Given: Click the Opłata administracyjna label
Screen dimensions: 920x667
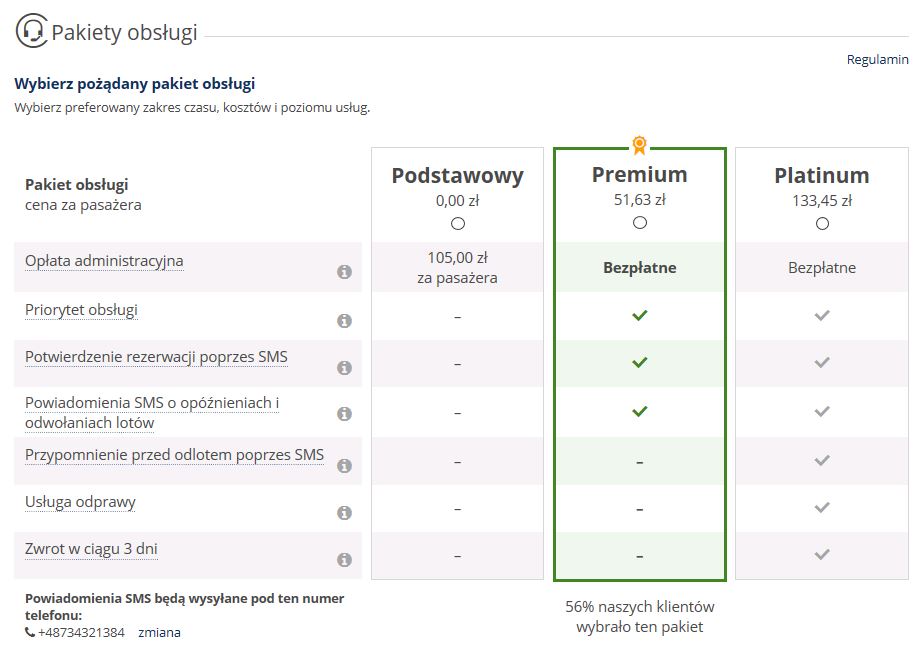Looking at the screenshot, I should [x=104, y=261].
